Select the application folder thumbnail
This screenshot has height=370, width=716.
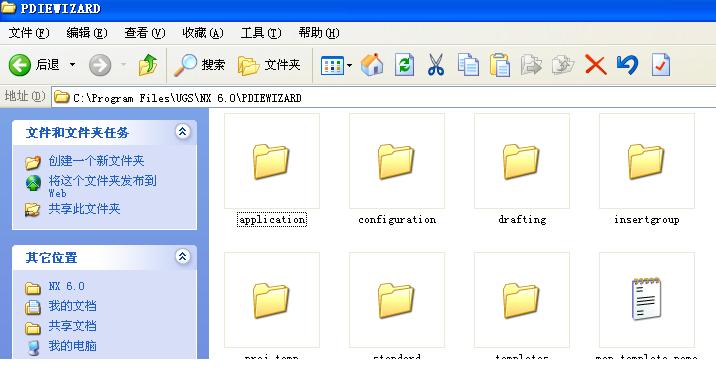click(x=272, y=161)
